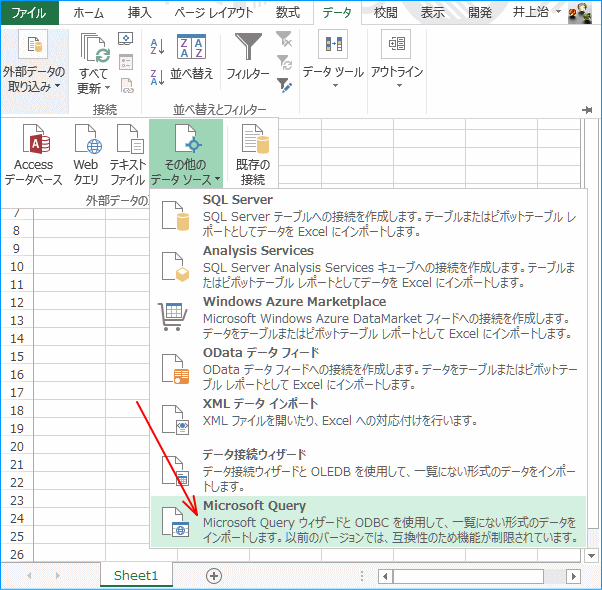Open the データ接続ウィザード entry
Viewport: 602px width, 590px height.
pos(369,470)
